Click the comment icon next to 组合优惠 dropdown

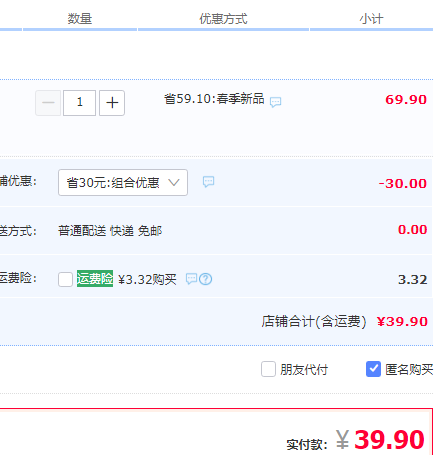(209, 182)
